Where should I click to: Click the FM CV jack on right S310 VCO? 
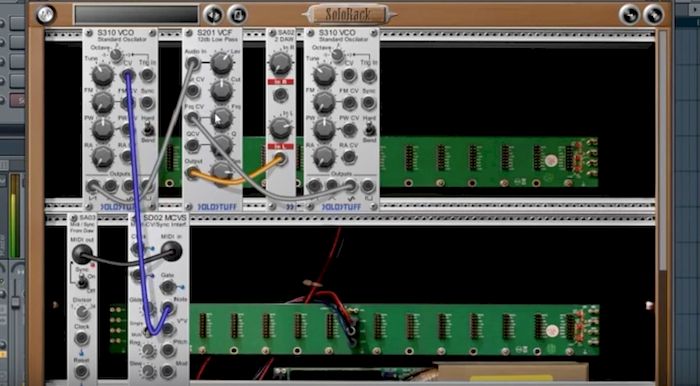pos(349,103)
